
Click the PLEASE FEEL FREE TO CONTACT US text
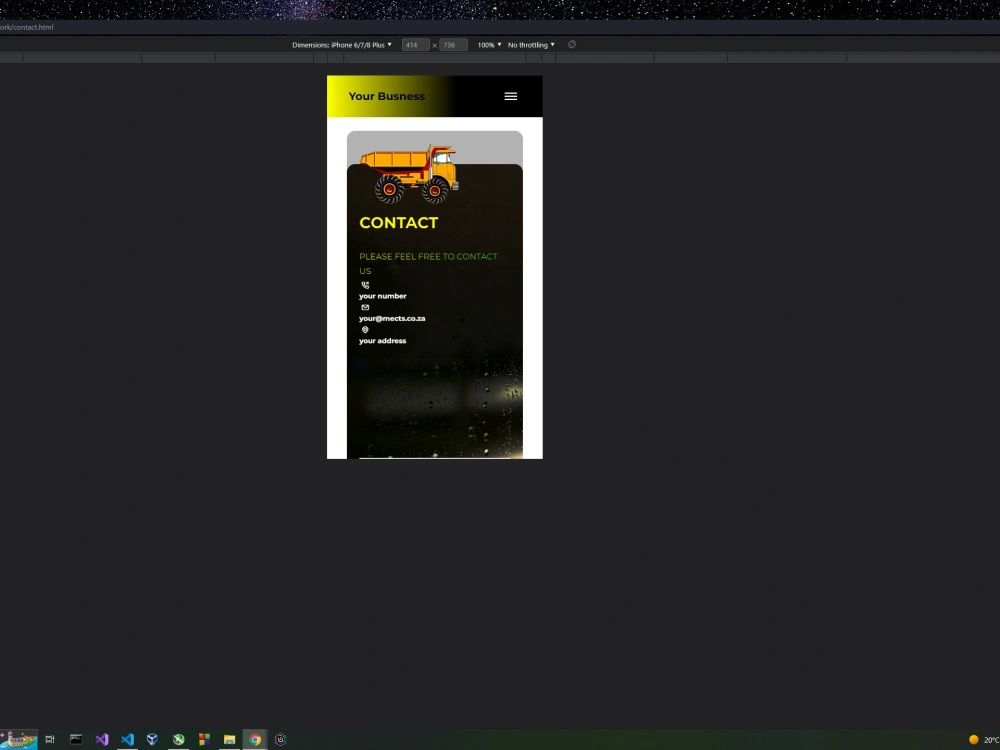pyautogui.click(x=428, y=263)
